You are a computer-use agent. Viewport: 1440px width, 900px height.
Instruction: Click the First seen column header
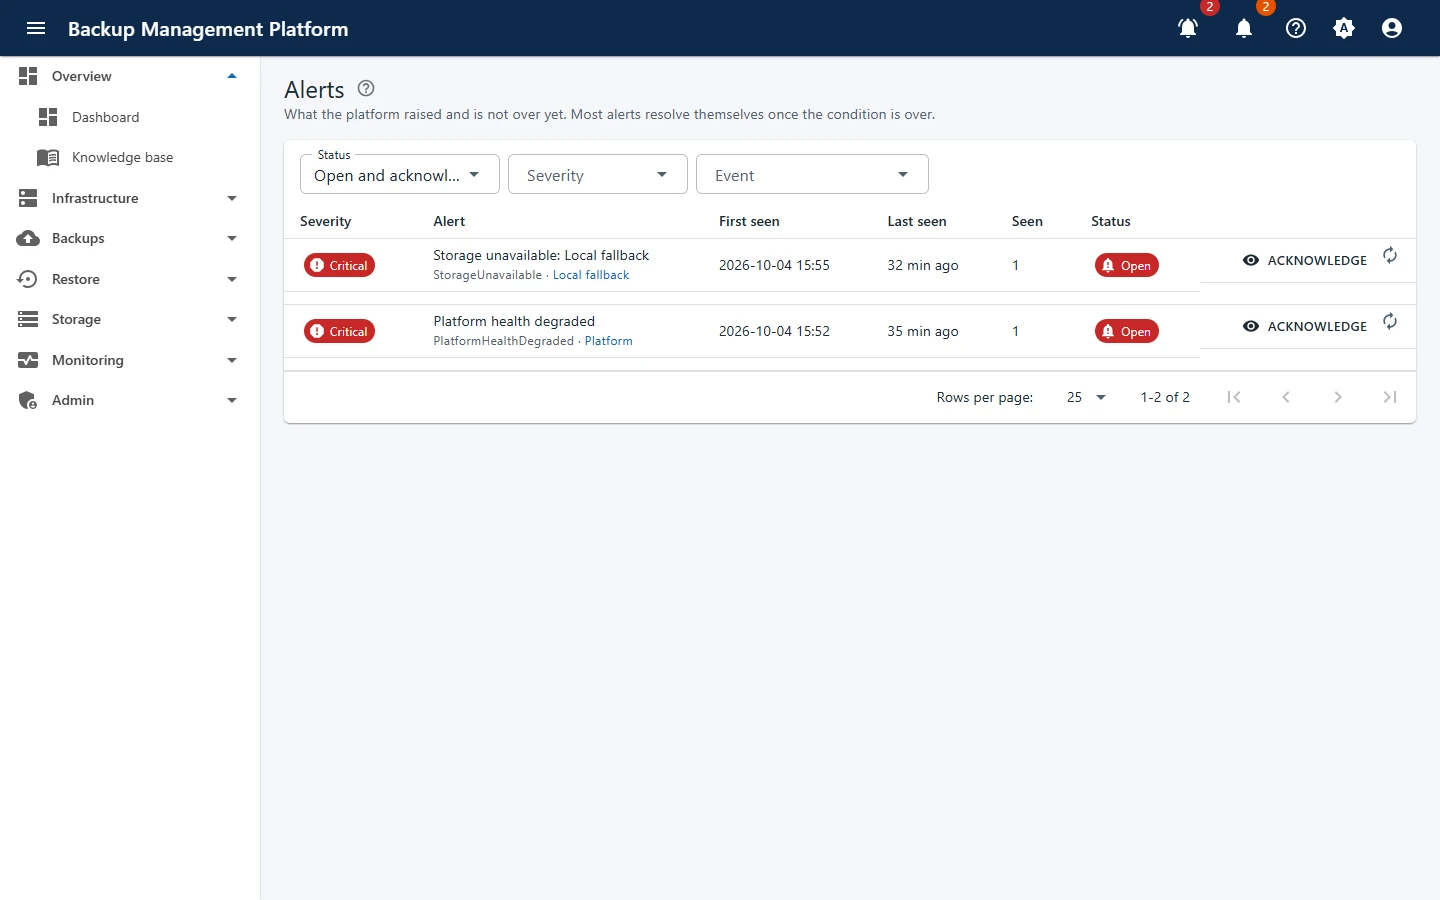749,221
